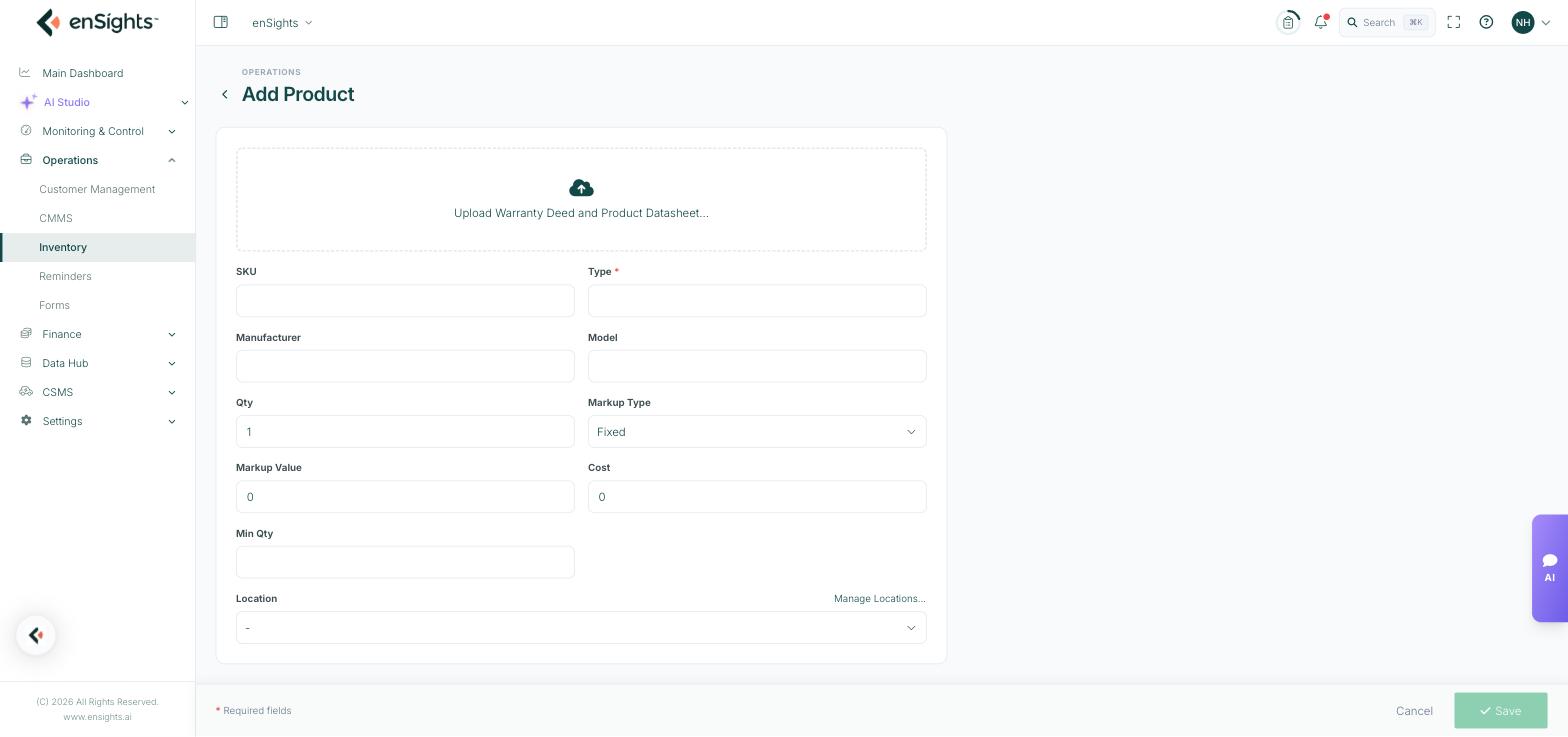Click the Operations briefcase icon
Image resolution: width=1568 pixels, height=737 pixels.
26,160
